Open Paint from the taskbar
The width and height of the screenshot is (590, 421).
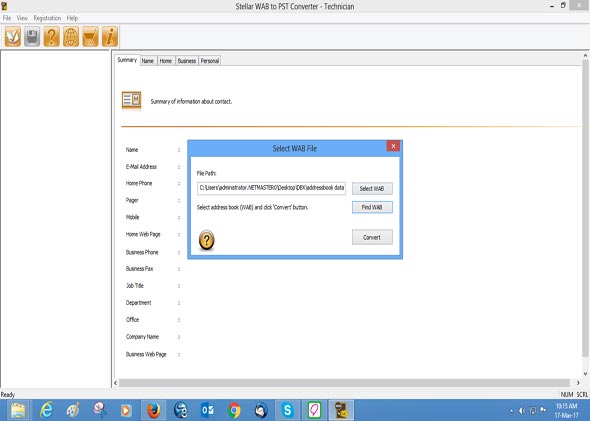(73, 410)
